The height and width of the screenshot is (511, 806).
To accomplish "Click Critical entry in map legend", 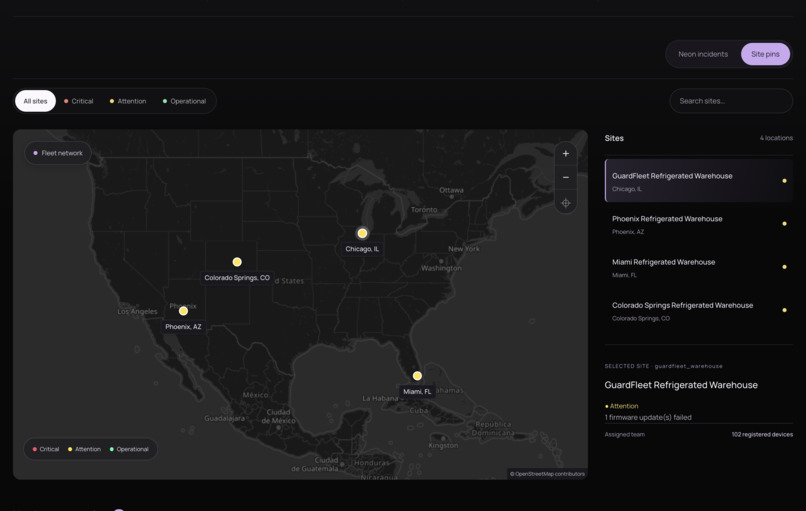I will point(46,449).
